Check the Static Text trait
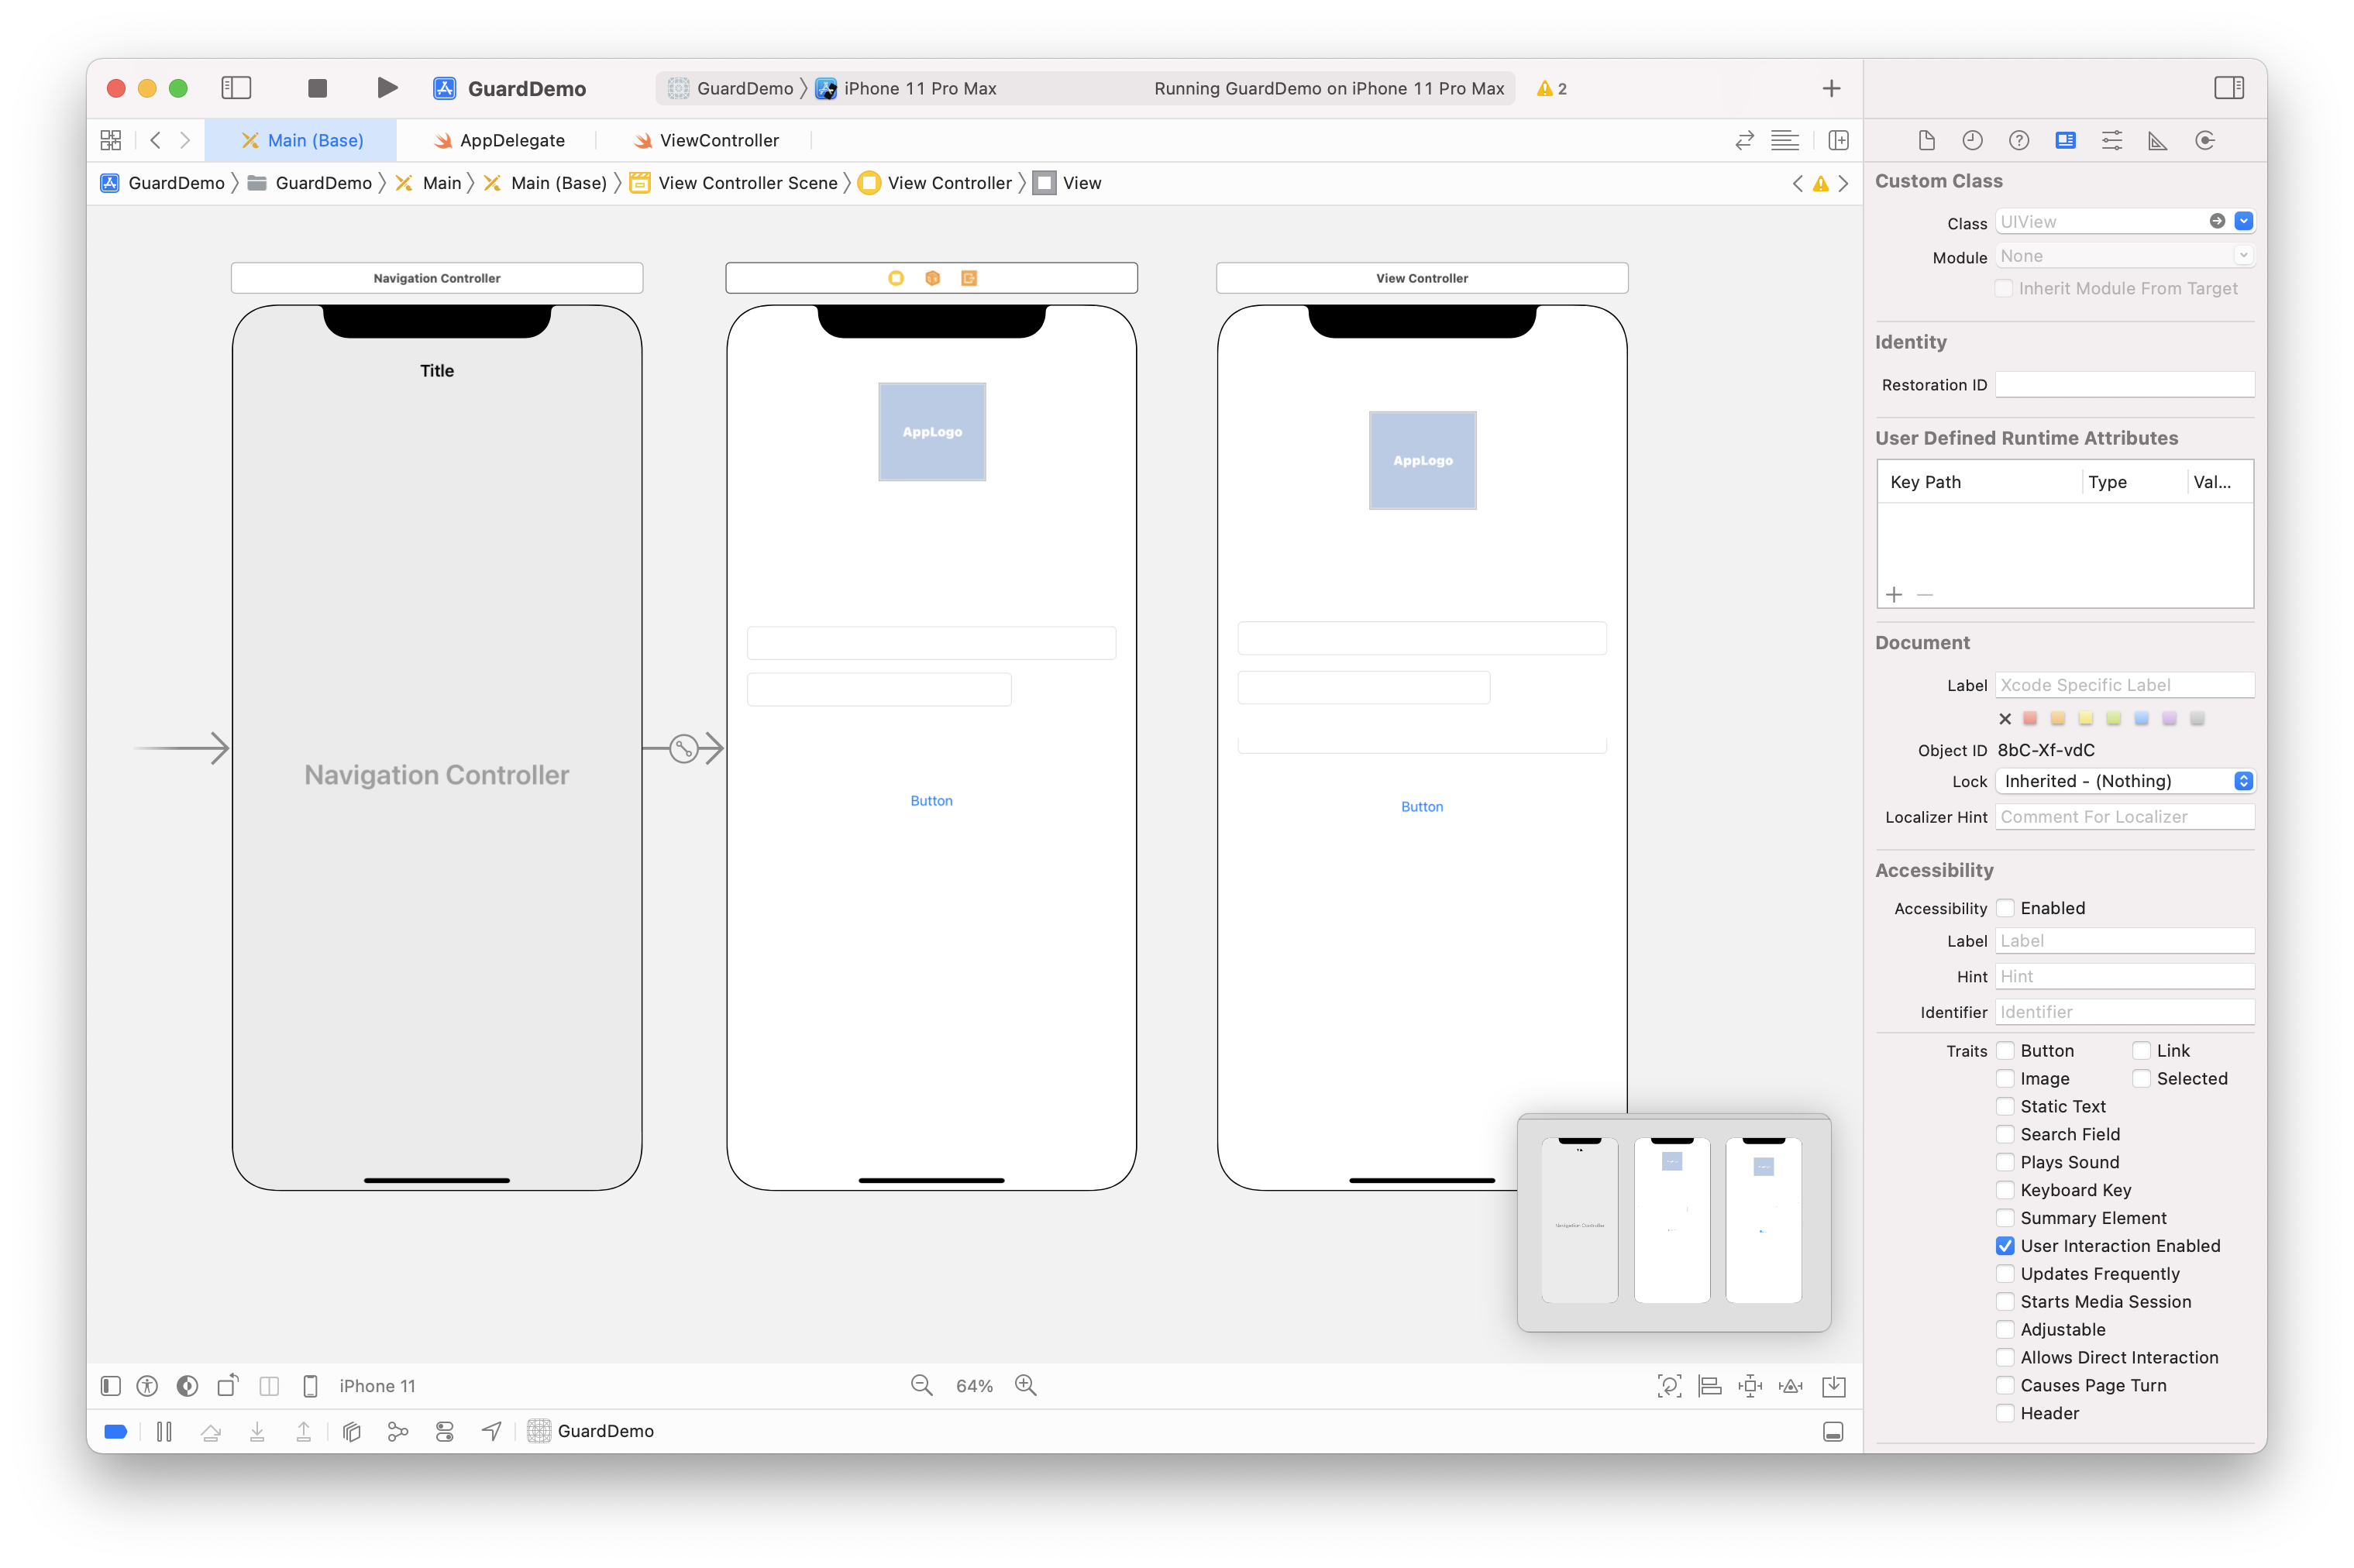Screen dimensions: 2354x1568 point(2005,1106)
